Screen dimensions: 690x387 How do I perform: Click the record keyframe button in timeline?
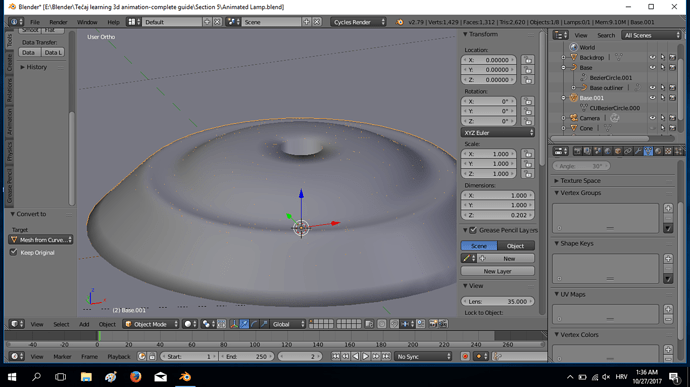(465, 356)
